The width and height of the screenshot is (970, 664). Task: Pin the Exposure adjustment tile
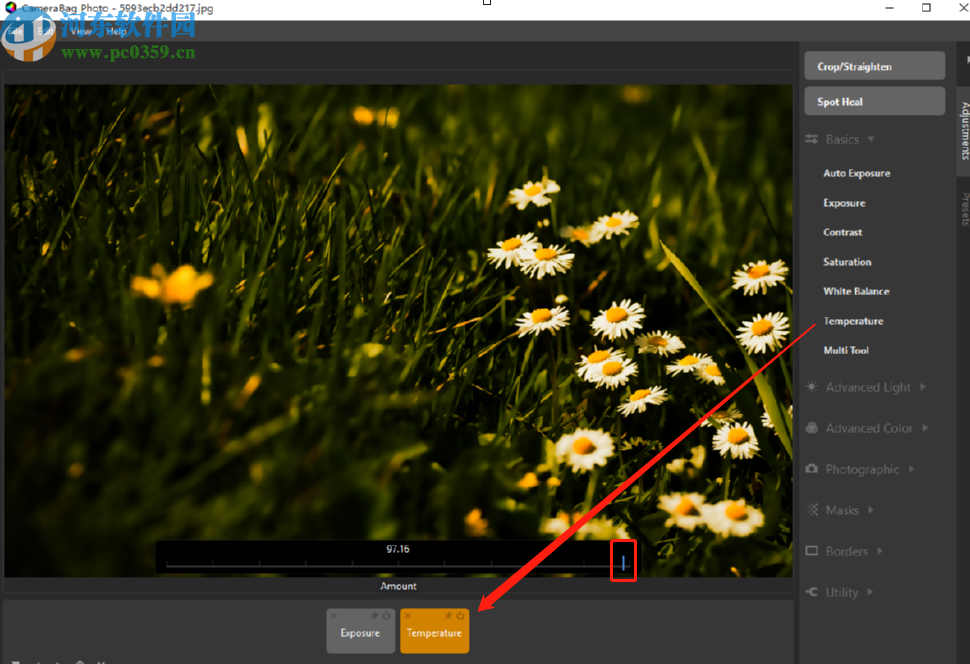tap(375, 616)
